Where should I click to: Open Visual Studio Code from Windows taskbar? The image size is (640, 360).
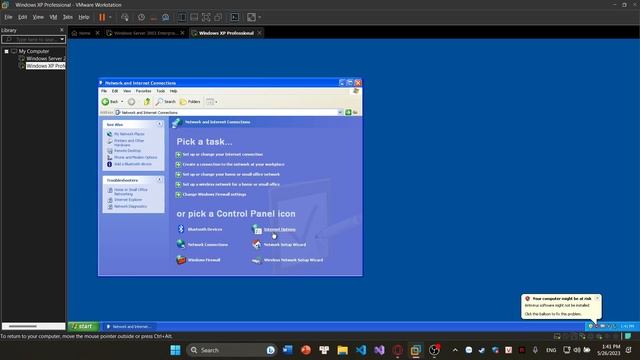(x=361, y=350)
